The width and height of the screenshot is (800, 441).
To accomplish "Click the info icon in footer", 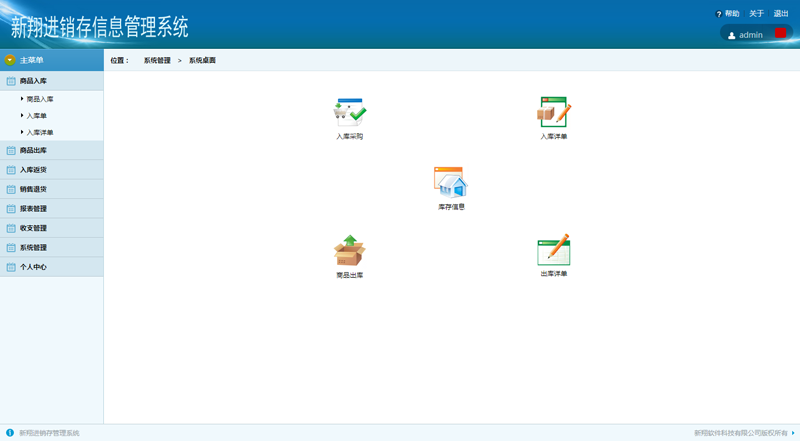I will point(10,433).
